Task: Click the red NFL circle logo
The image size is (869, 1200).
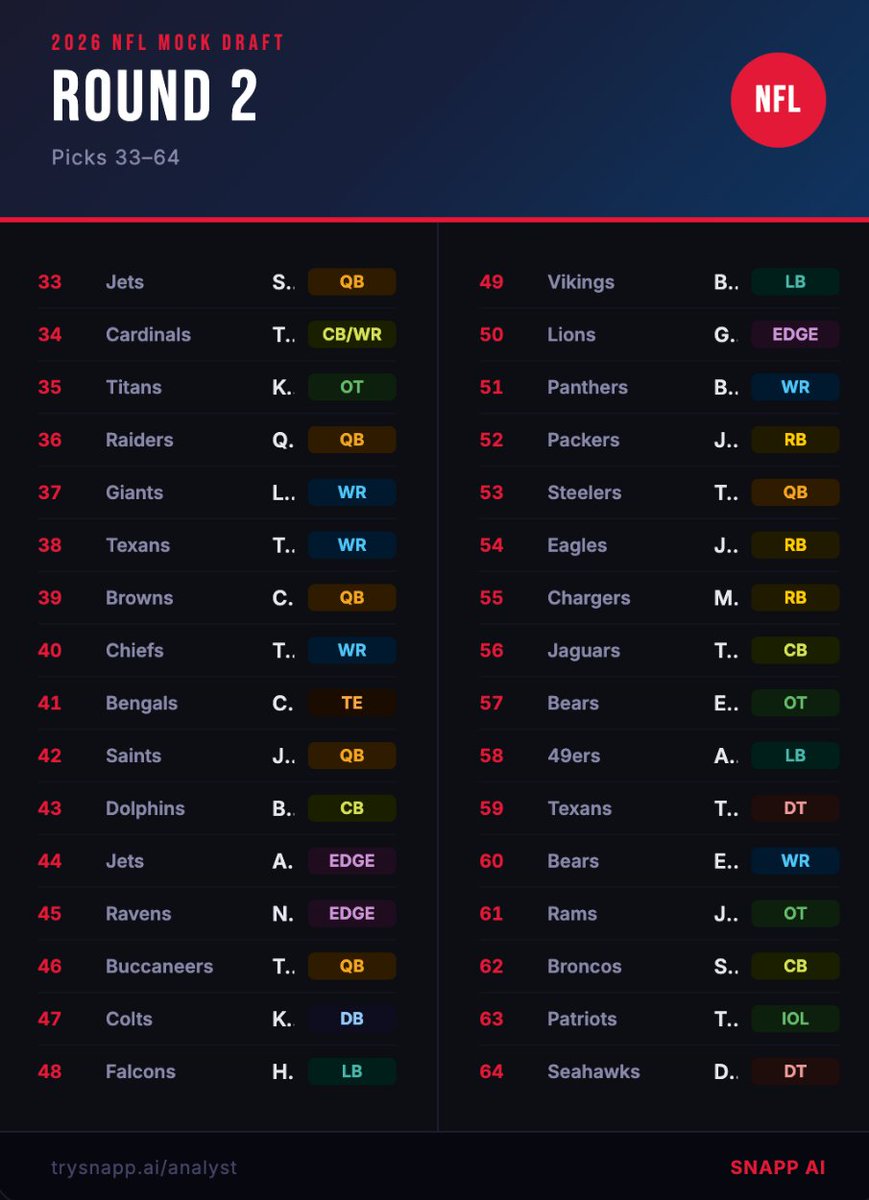Action: point(778,100)
